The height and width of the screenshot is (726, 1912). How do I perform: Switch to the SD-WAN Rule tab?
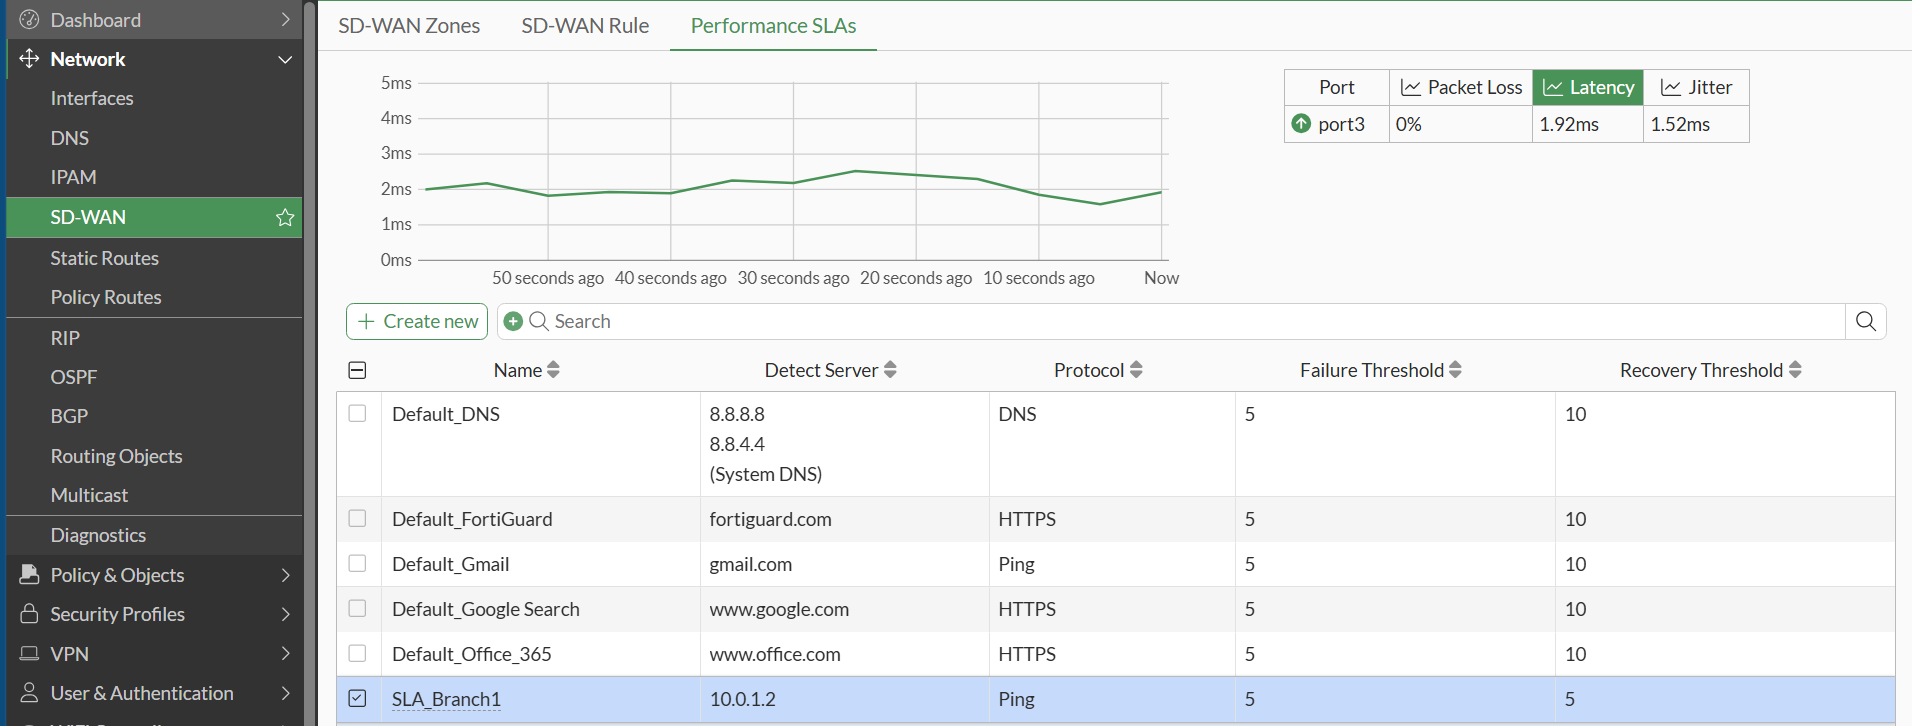tap(585, 26)
